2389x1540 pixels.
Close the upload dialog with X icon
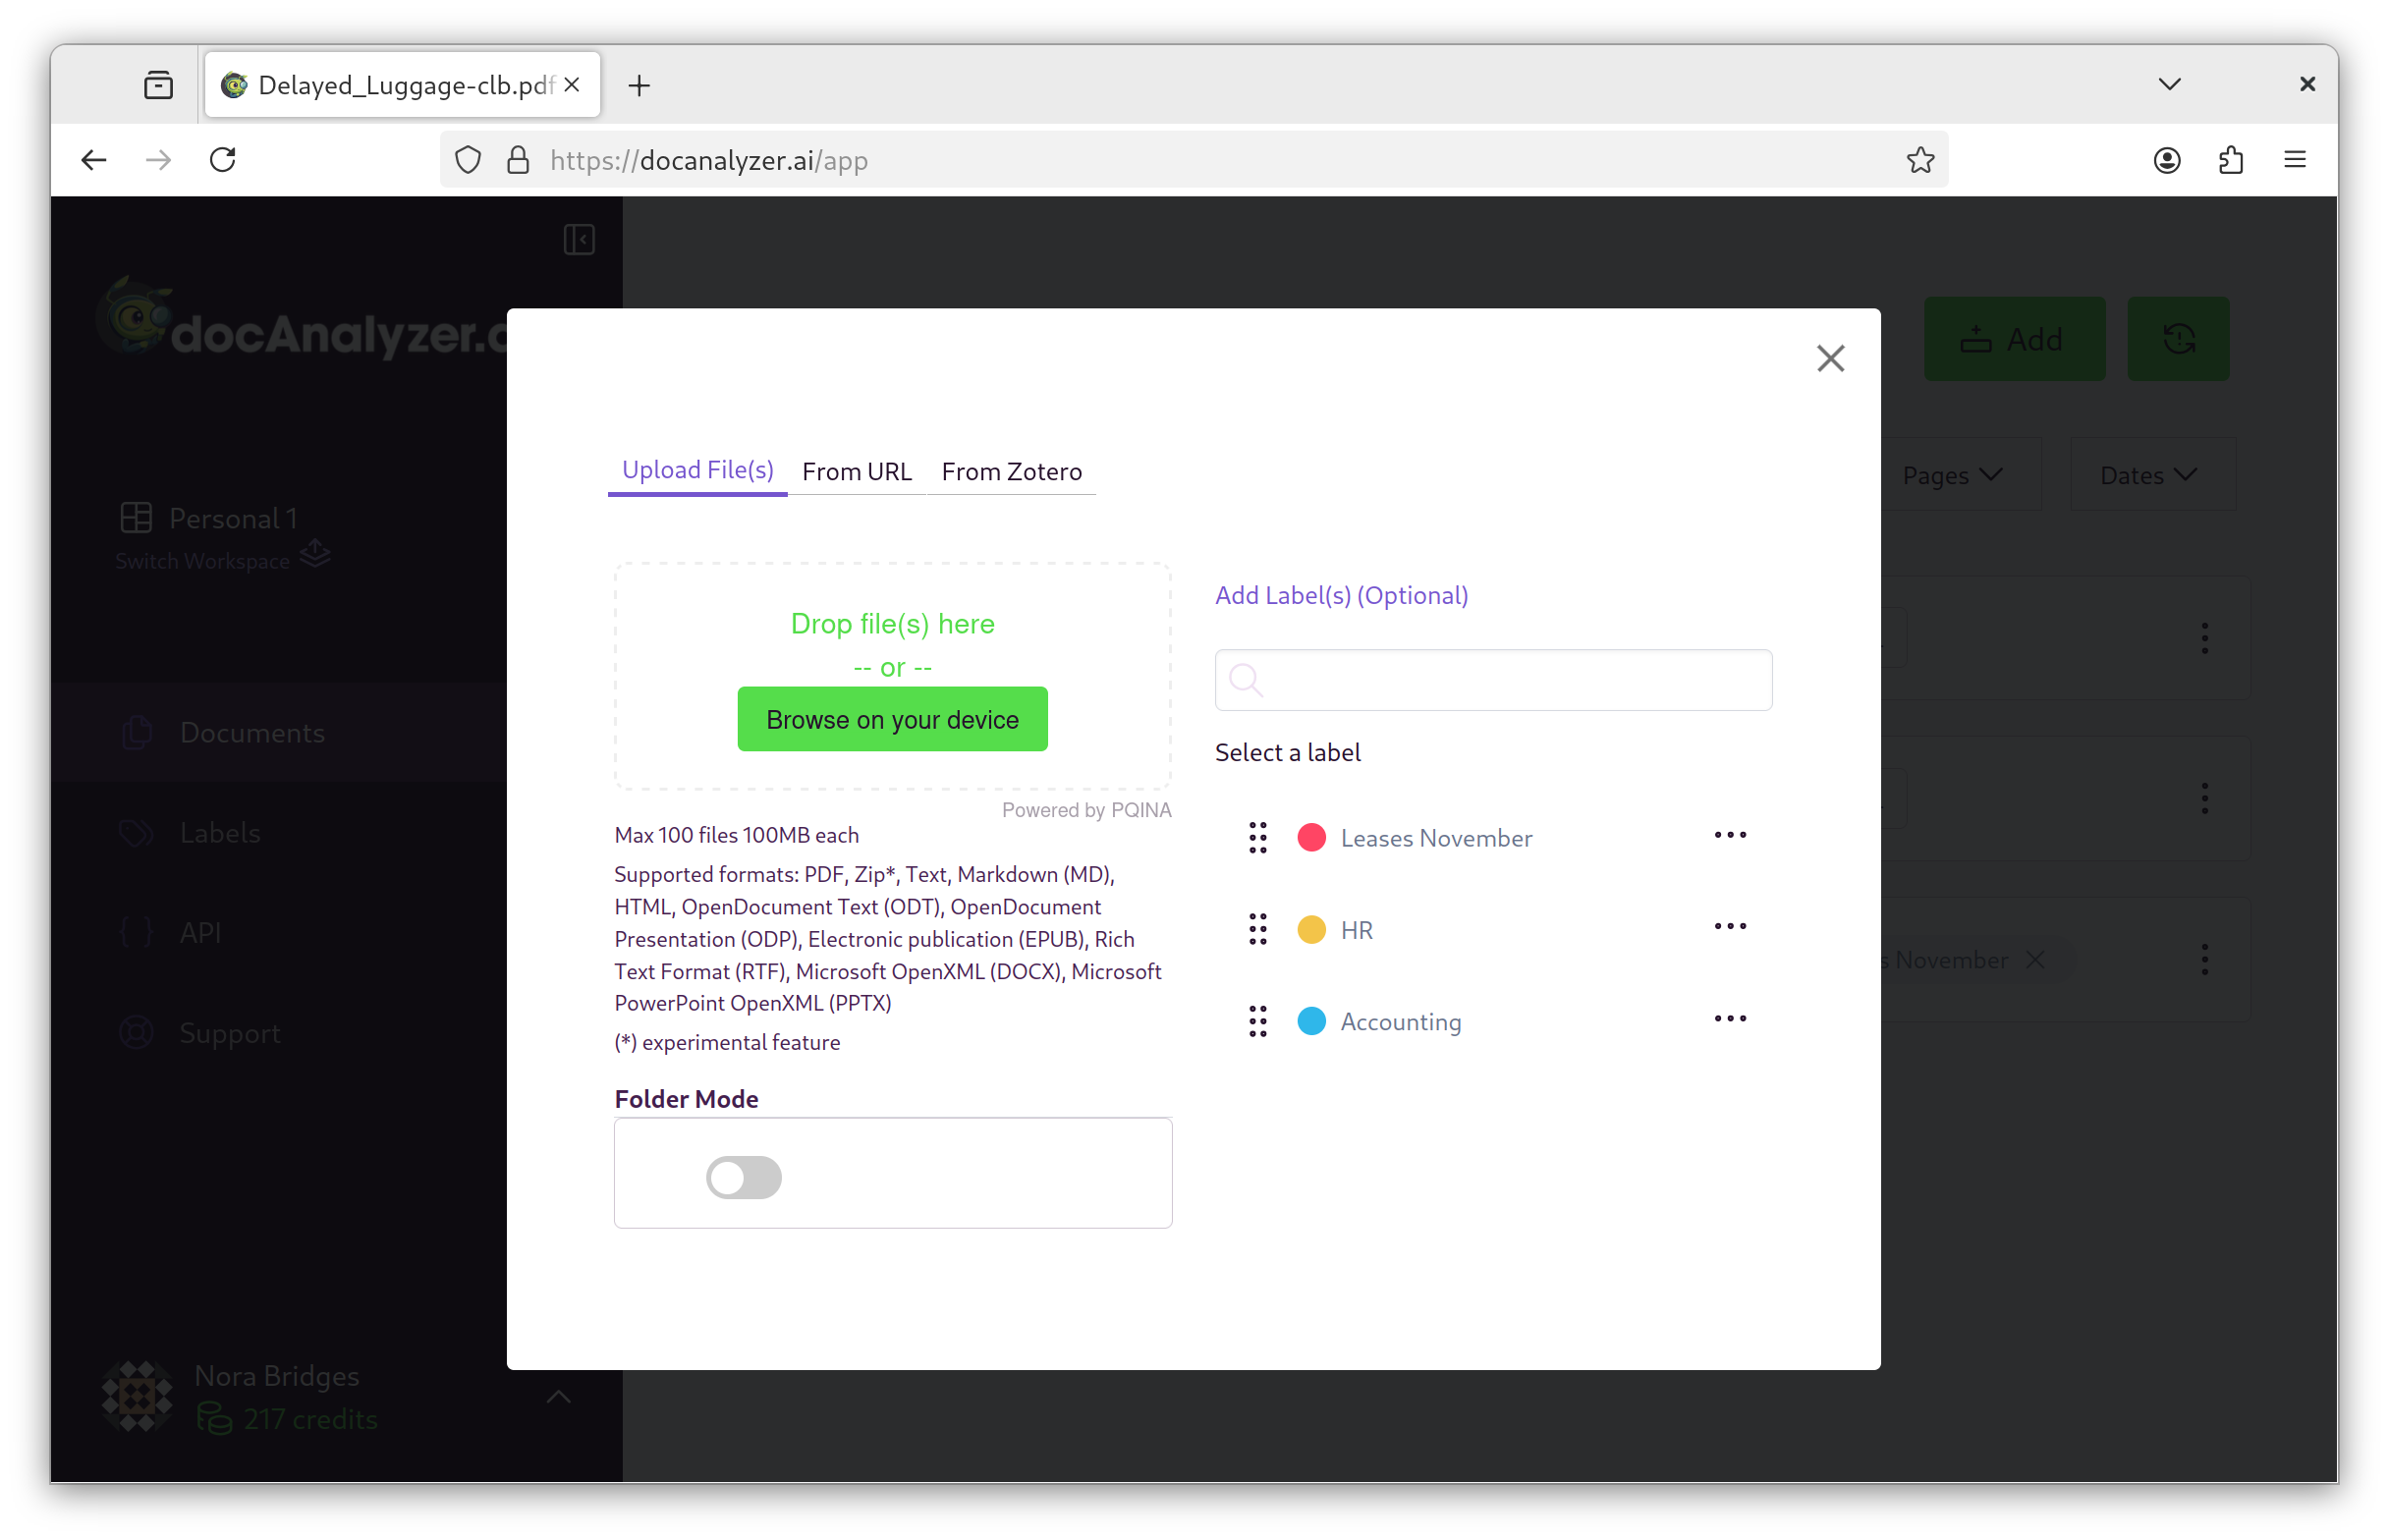1829,358
